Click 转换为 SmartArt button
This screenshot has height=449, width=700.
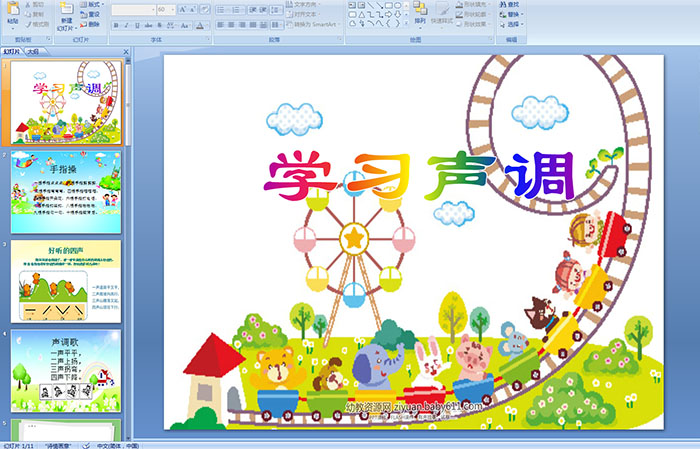tap(313, 25)
